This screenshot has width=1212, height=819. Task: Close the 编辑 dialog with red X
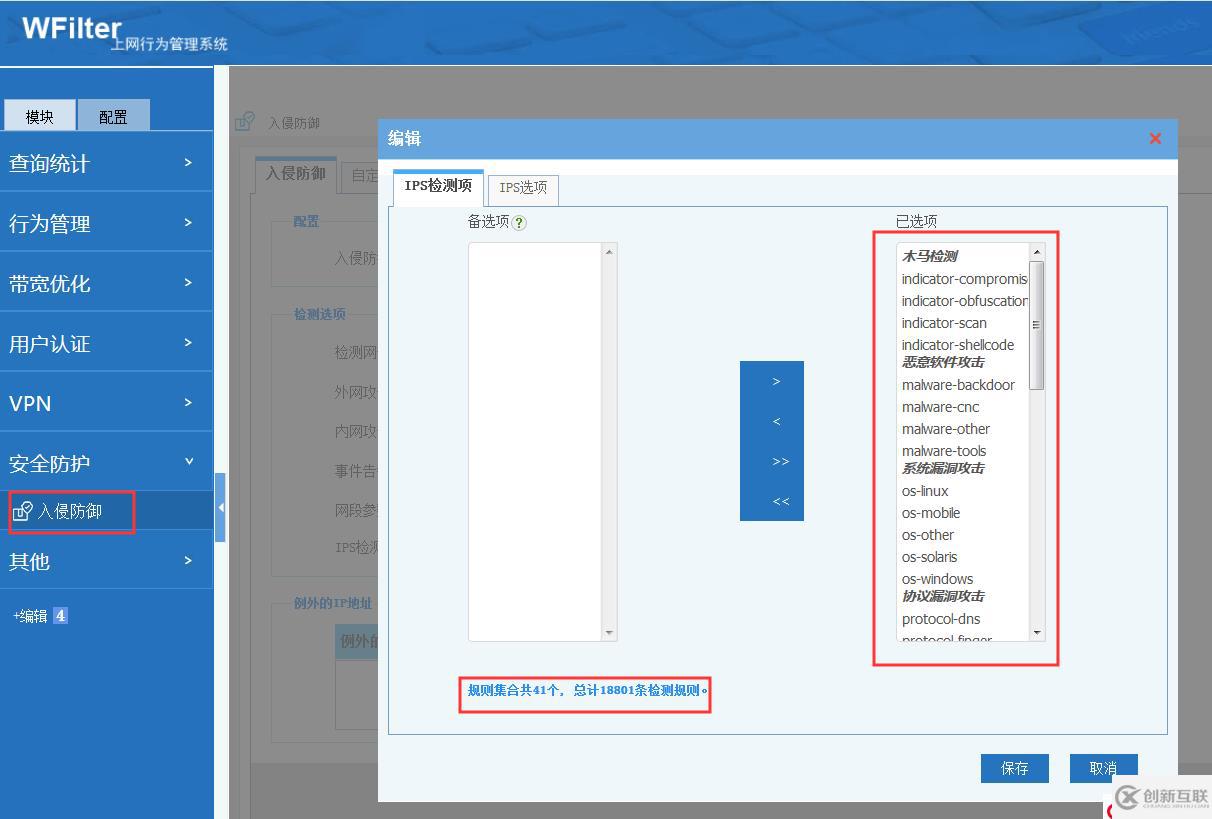pos(1155,139)
